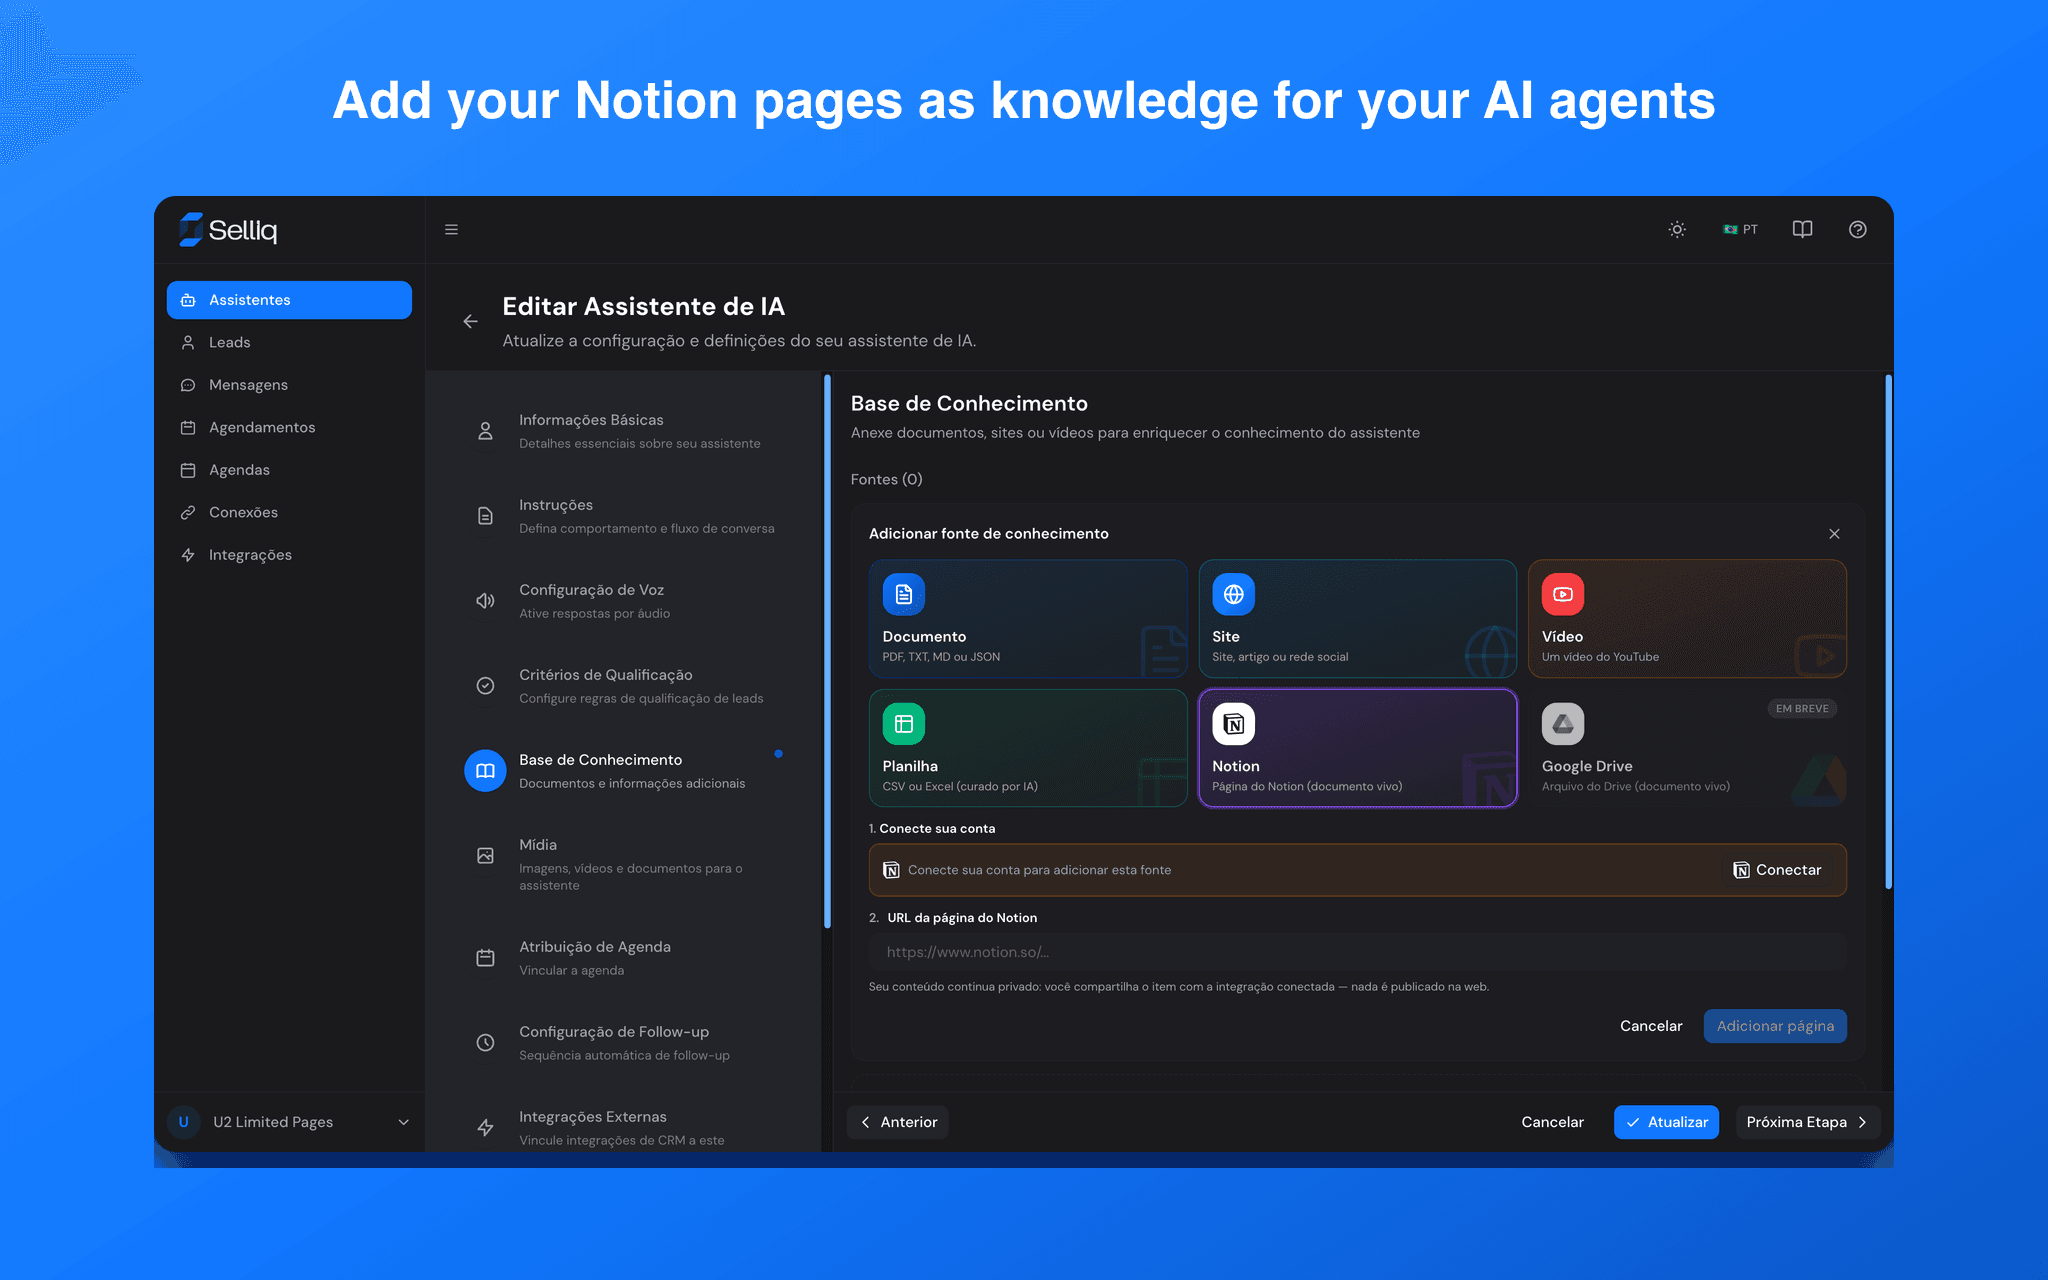Image resolution: width=2048 pixels, height=1280 pixels.
Task: Choose the Documento source card
Action: (1028, 619)
